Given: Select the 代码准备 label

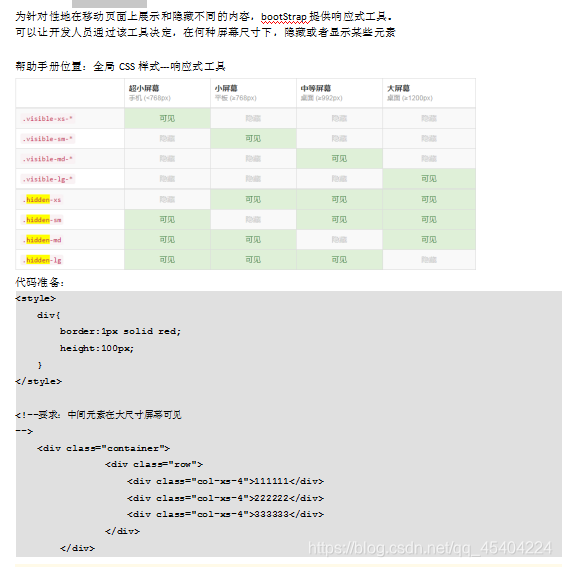Looking at the screenshot, I should pyautogui.click(x=40, y=282).
